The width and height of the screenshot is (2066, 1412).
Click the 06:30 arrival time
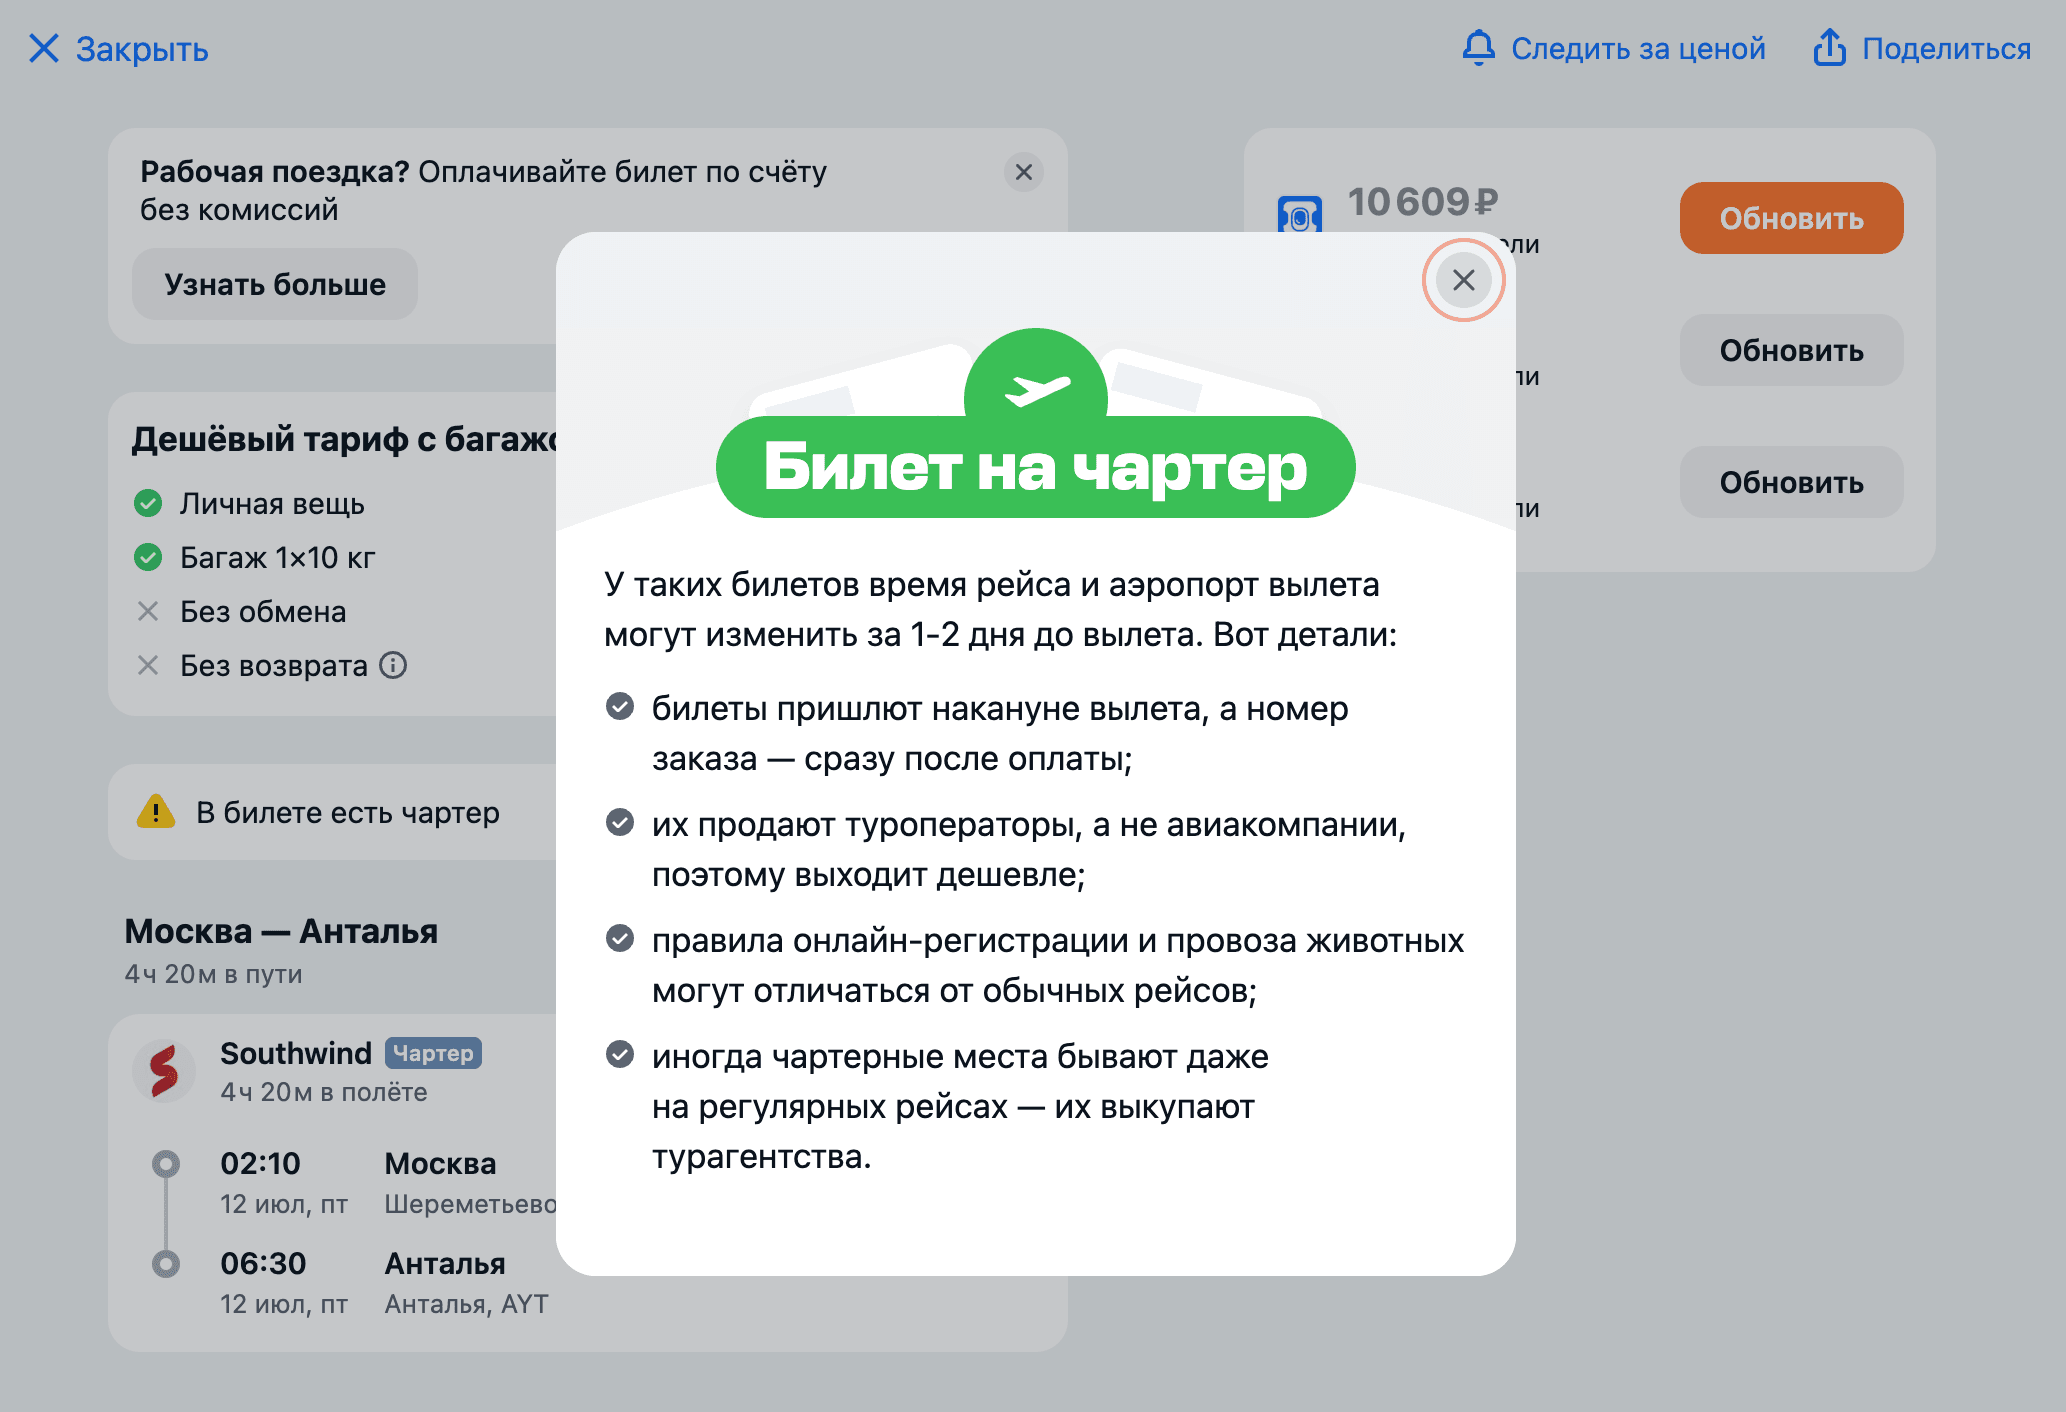(263, 1263)
